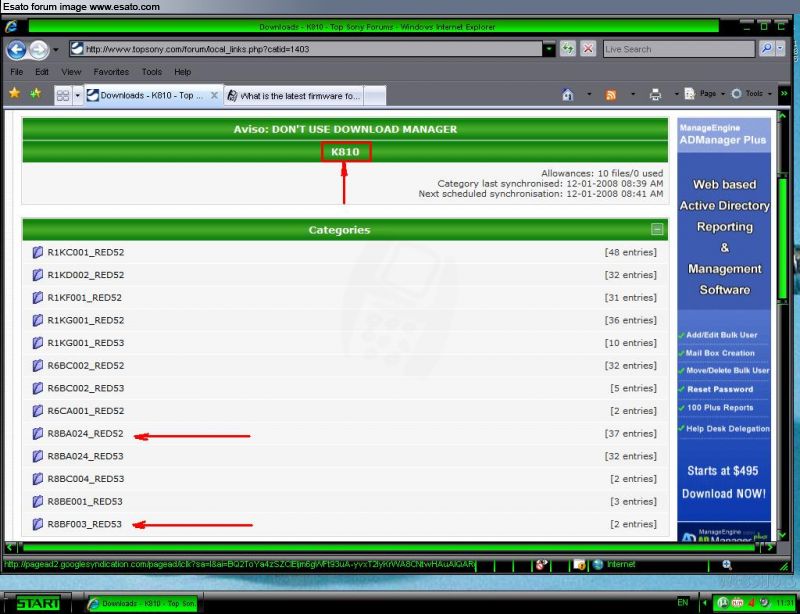Switch to the 'What is the latest firmware' tab

[293, 95]
